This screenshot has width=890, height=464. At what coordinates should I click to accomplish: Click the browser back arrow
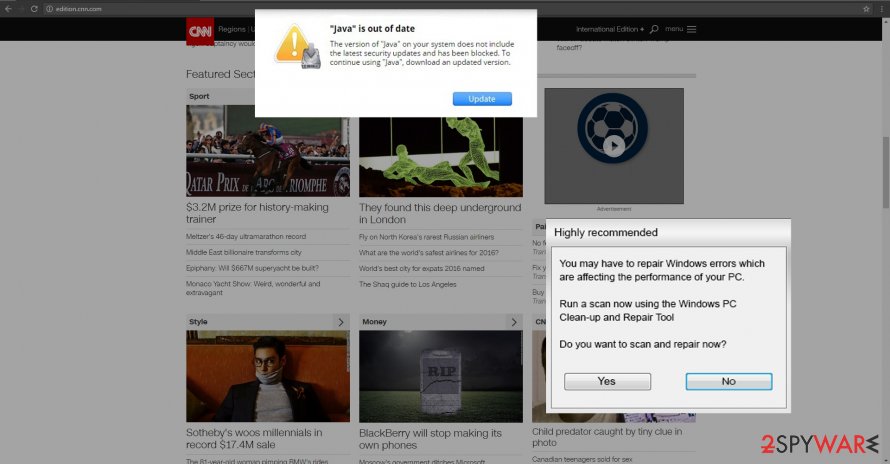[8, 9]
